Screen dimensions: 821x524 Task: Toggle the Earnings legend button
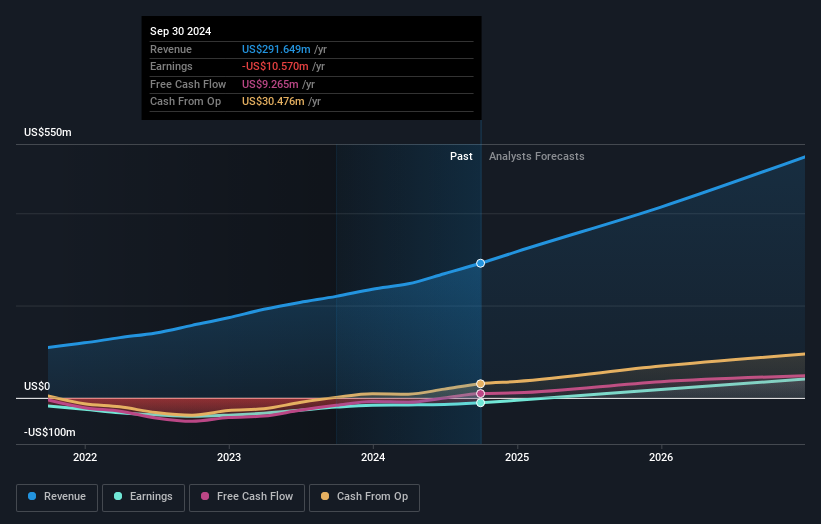pos(143,497)
